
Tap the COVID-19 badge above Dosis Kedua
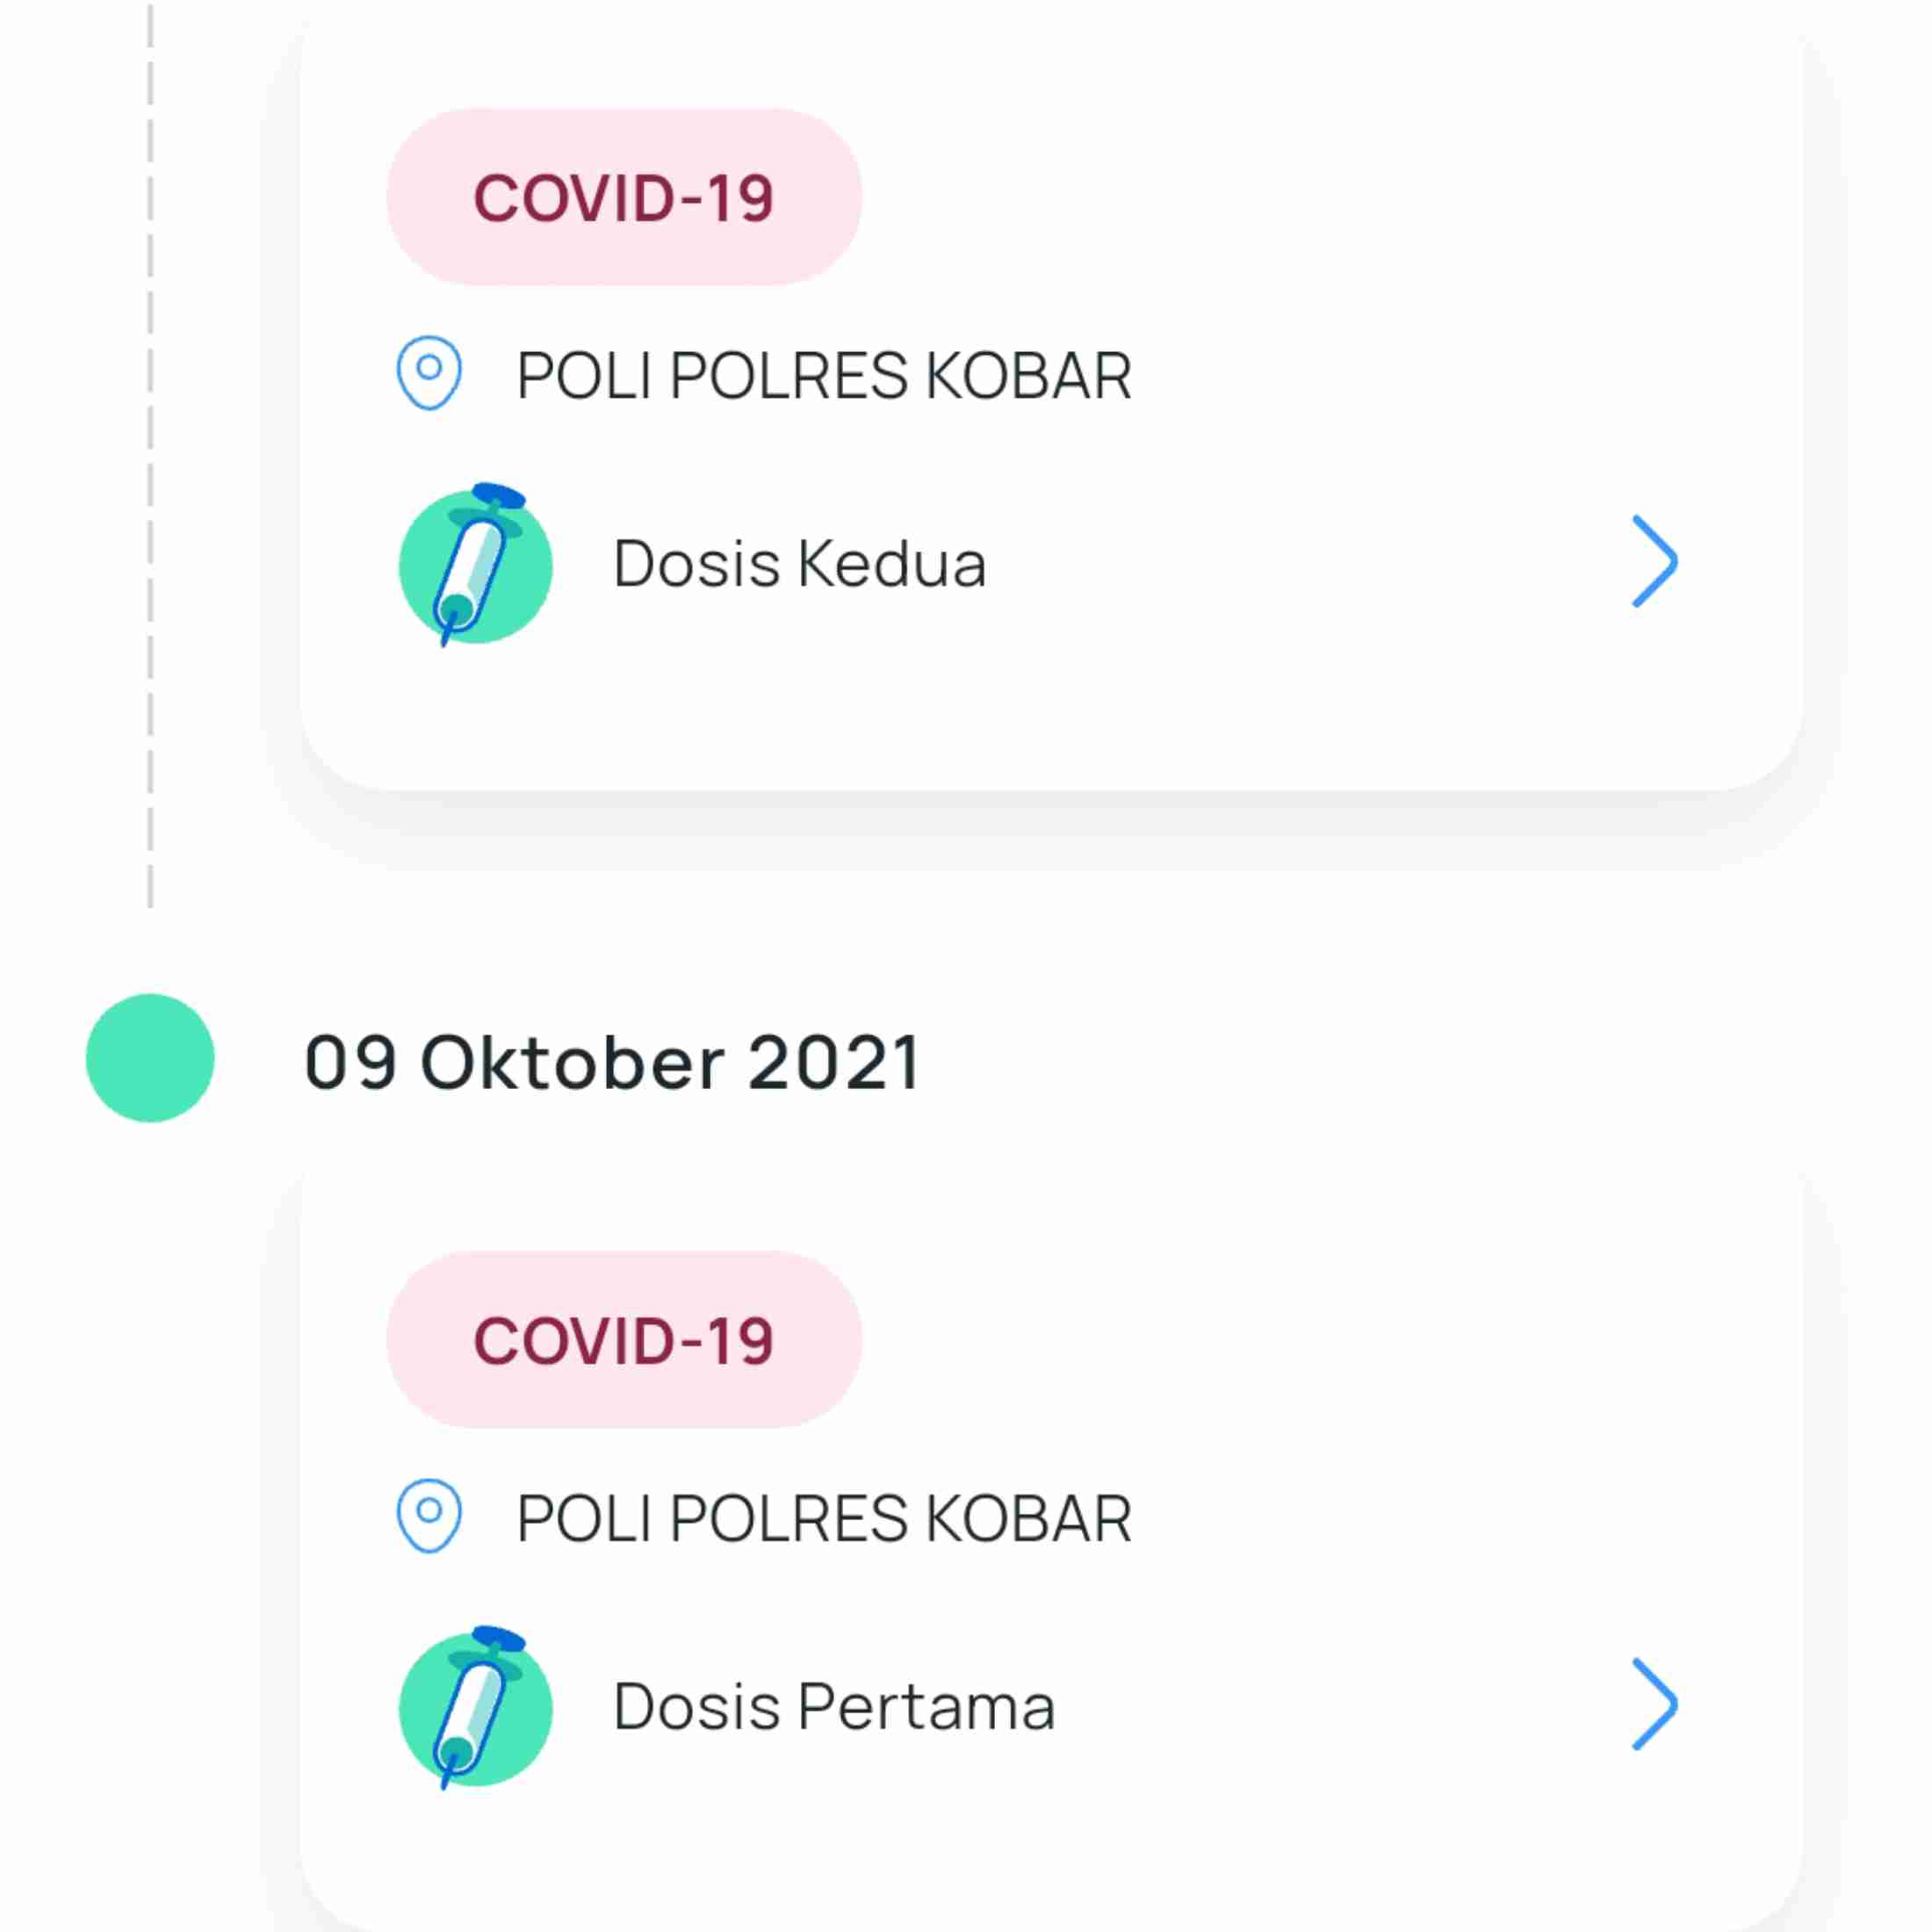(624, 197)
